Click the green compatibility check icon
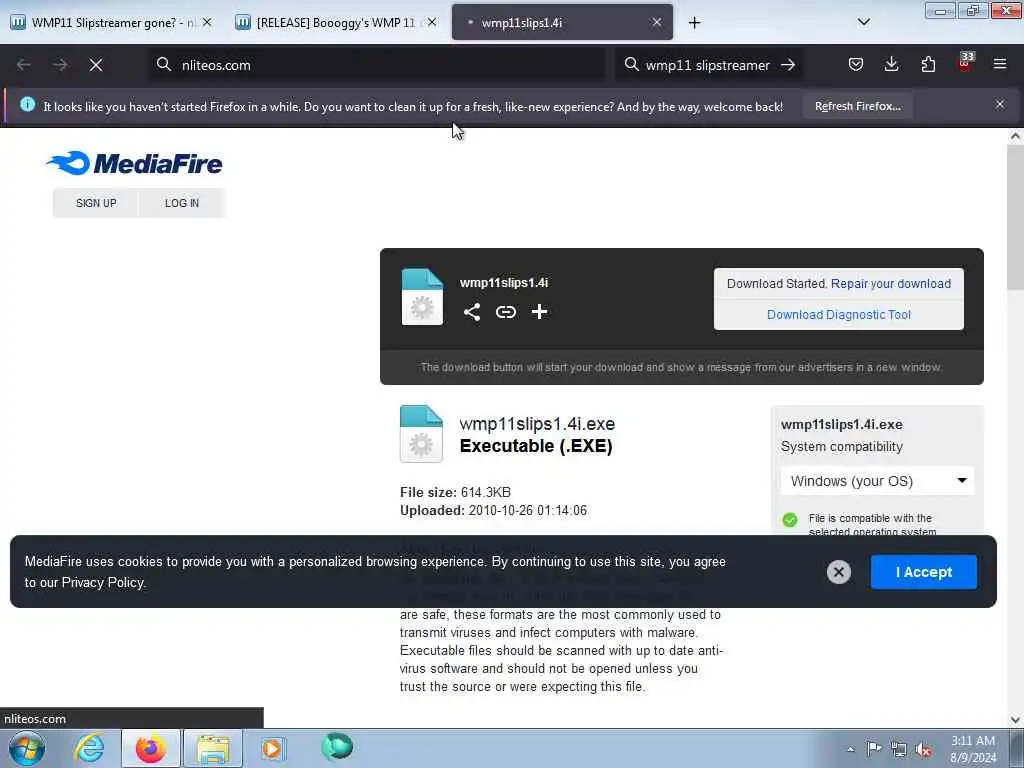Screen dimensions: 1024x768 click(x=790, y=520)
